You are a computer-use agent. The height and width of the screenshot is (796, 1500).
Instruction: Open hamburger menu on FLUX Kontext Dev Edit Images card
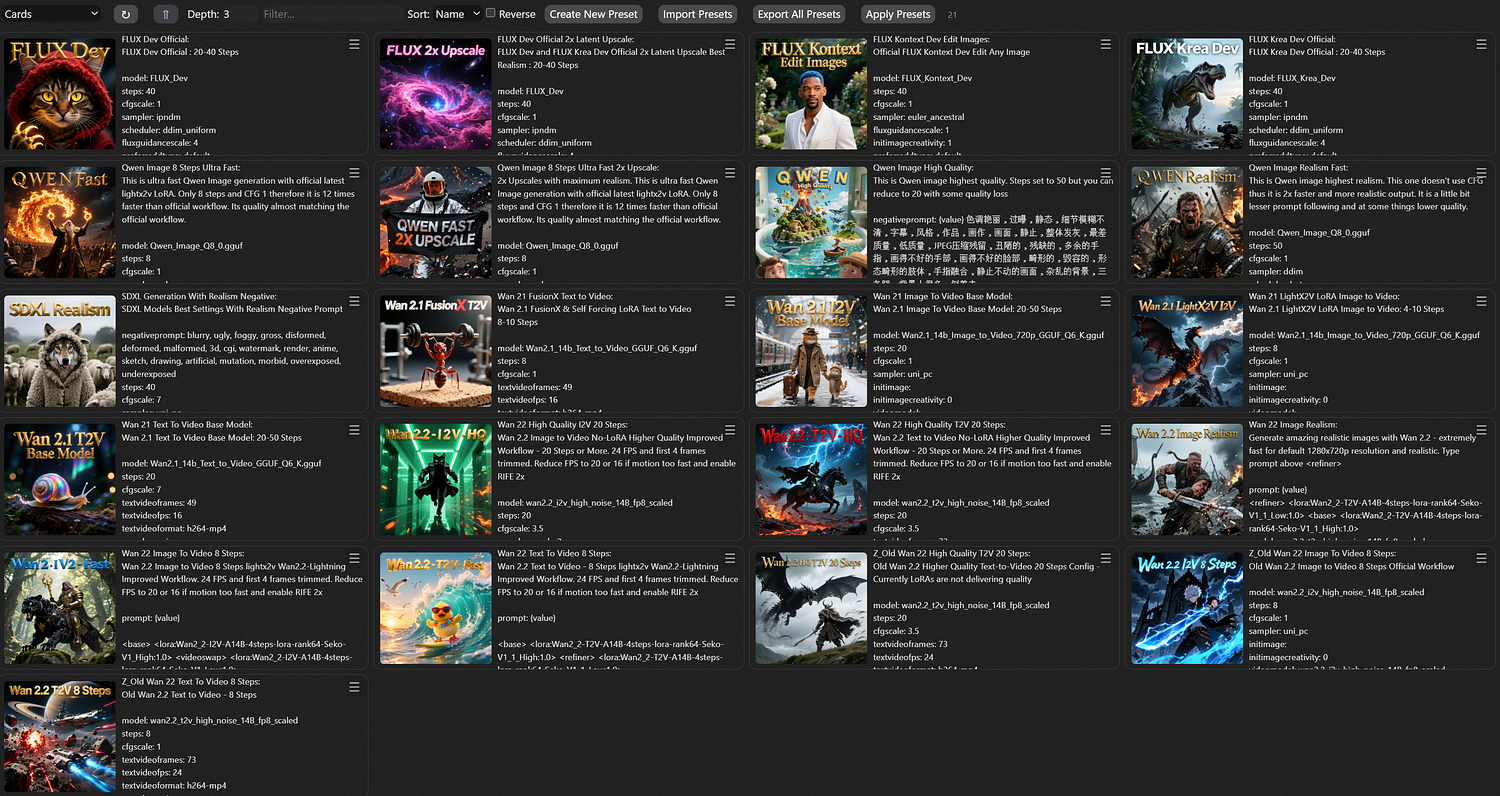[x=1105, y=44]
